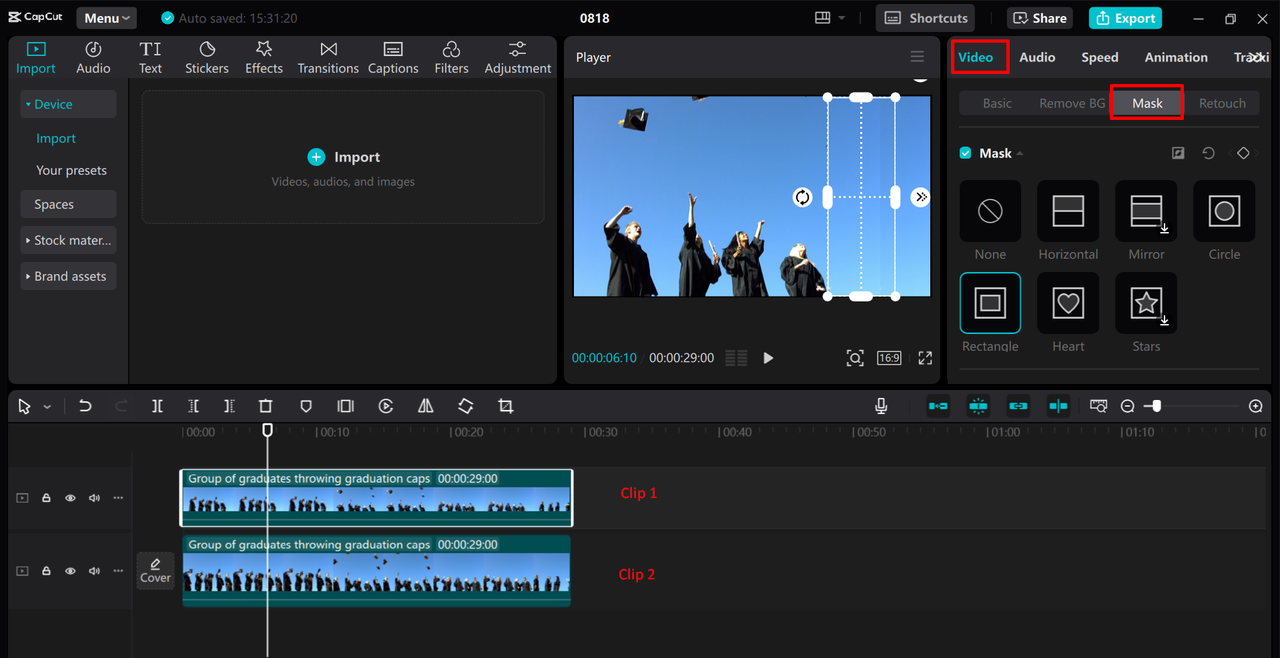
Task: Select the Basic sub-tab
Action: [x=997, y=103]
